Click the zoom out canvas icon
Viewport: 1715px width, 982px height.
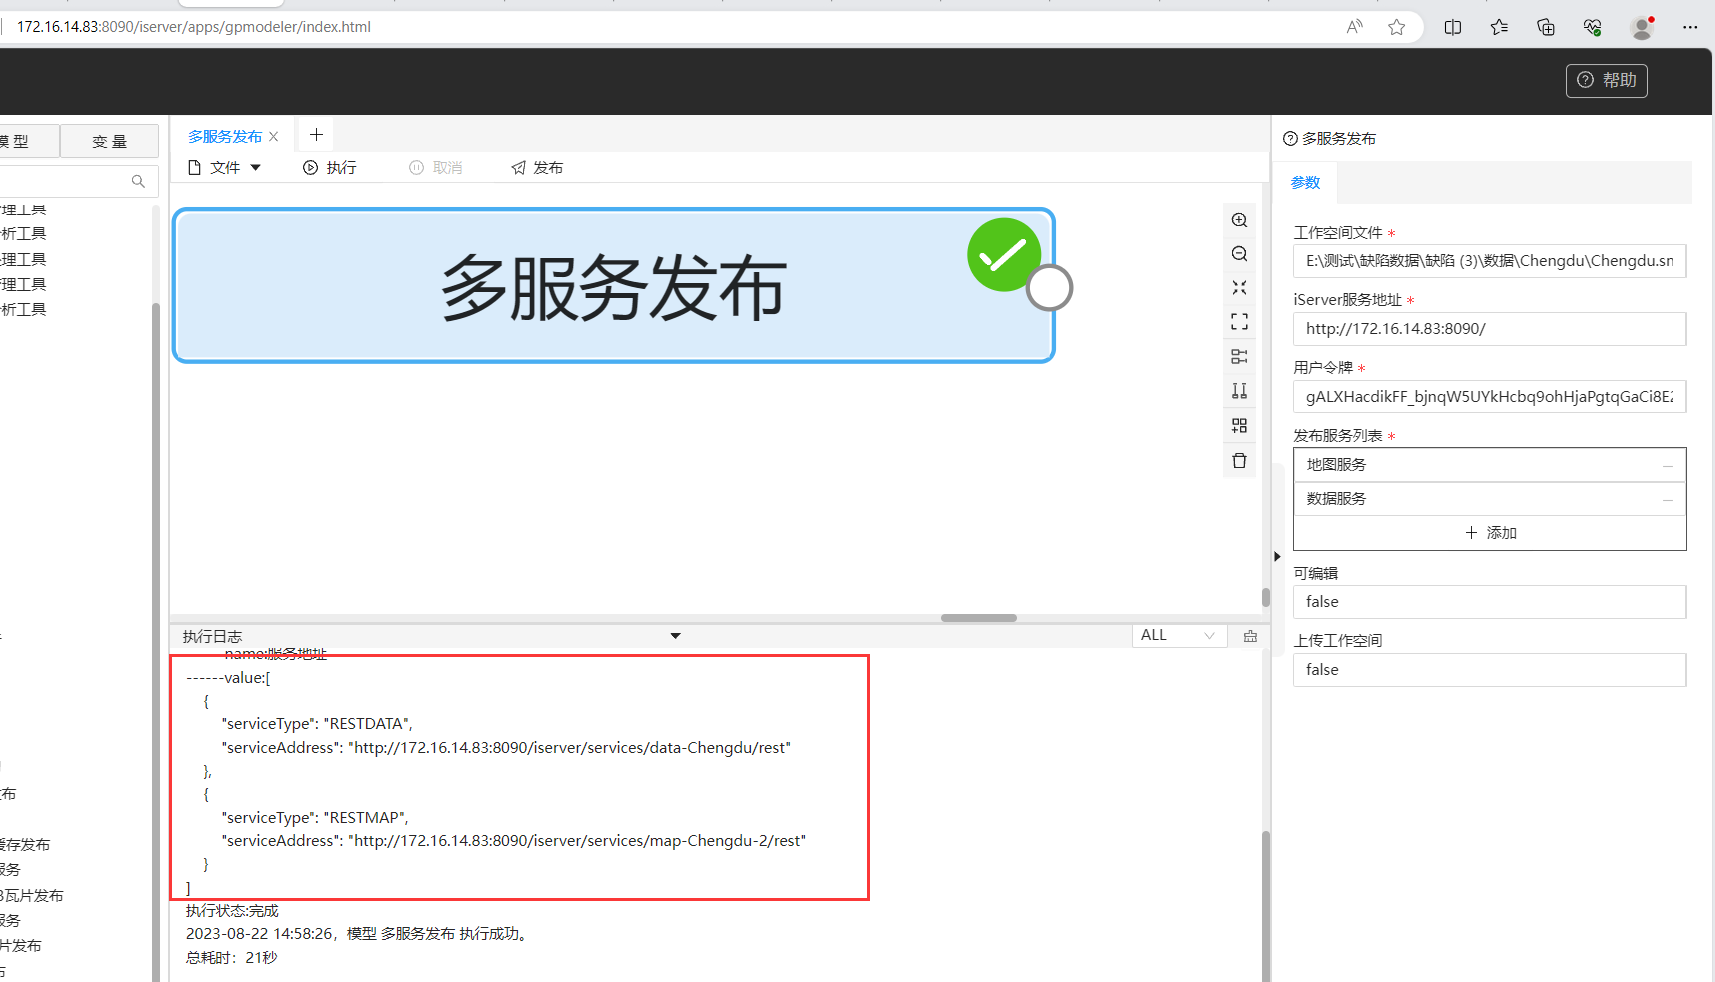[1239, 254]
